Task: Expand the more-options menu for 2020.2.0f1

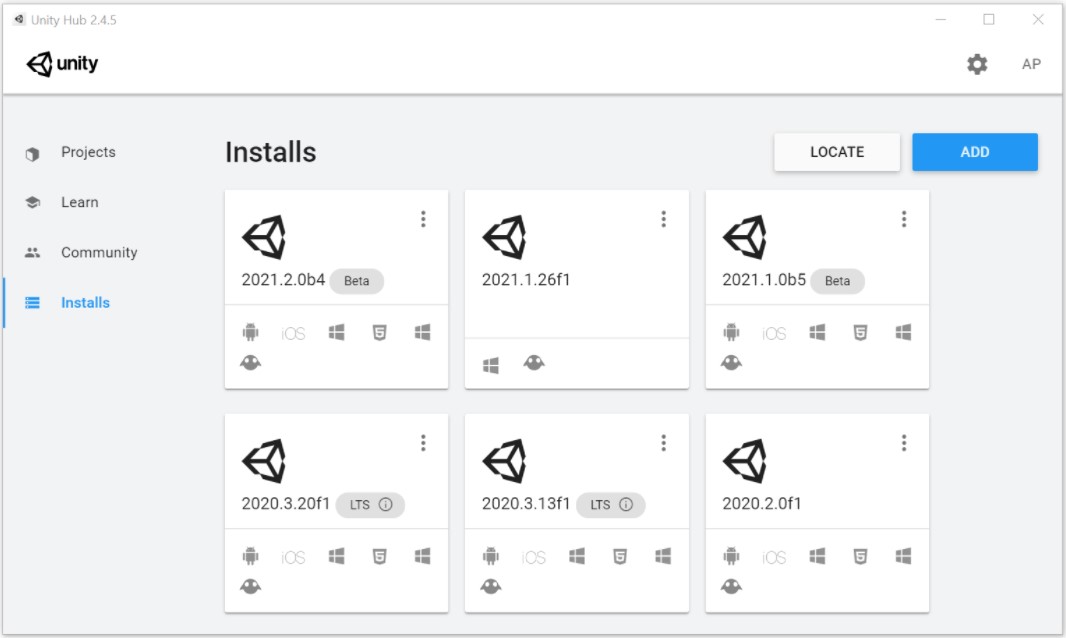Action: pyautogui.click(x=904, y=442)
